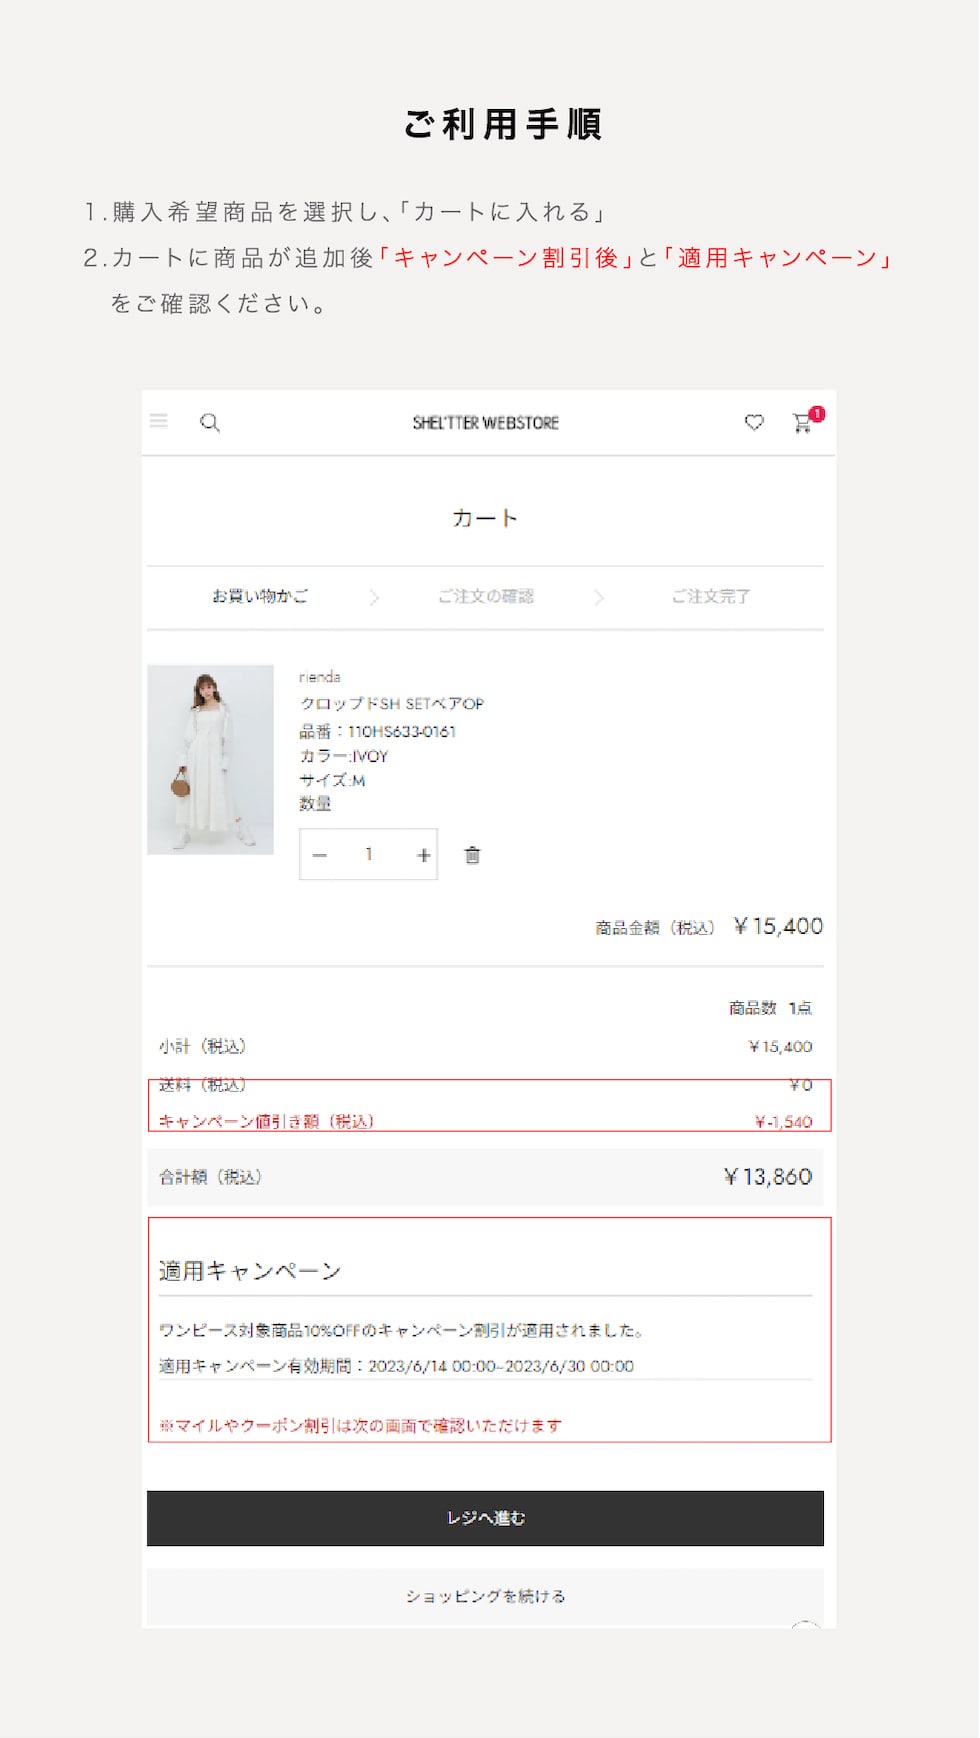Click the chevron after ご注文の確認

(599, 598)
